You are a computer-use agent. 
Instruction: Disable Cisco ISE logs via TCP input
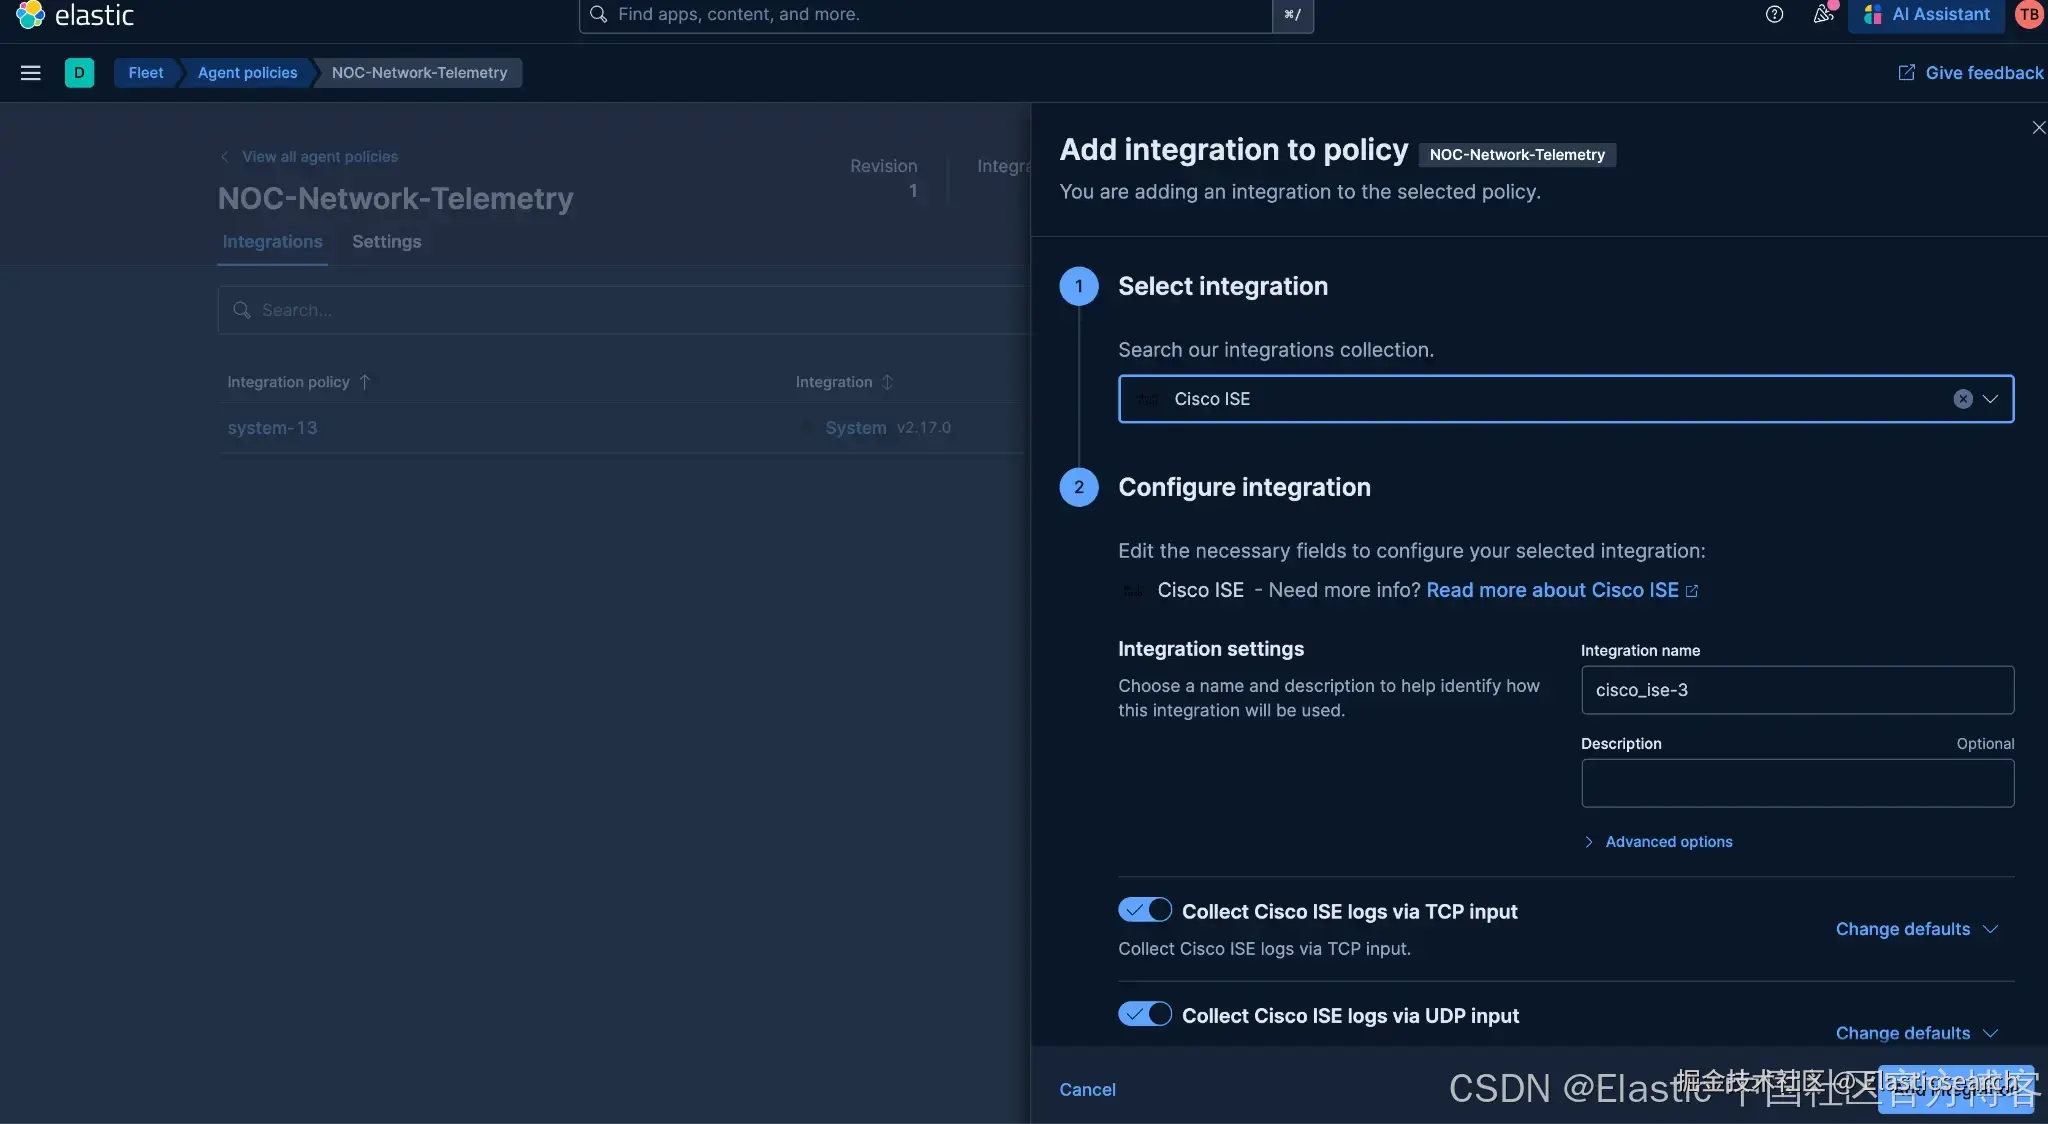(x=1145, y=910)
